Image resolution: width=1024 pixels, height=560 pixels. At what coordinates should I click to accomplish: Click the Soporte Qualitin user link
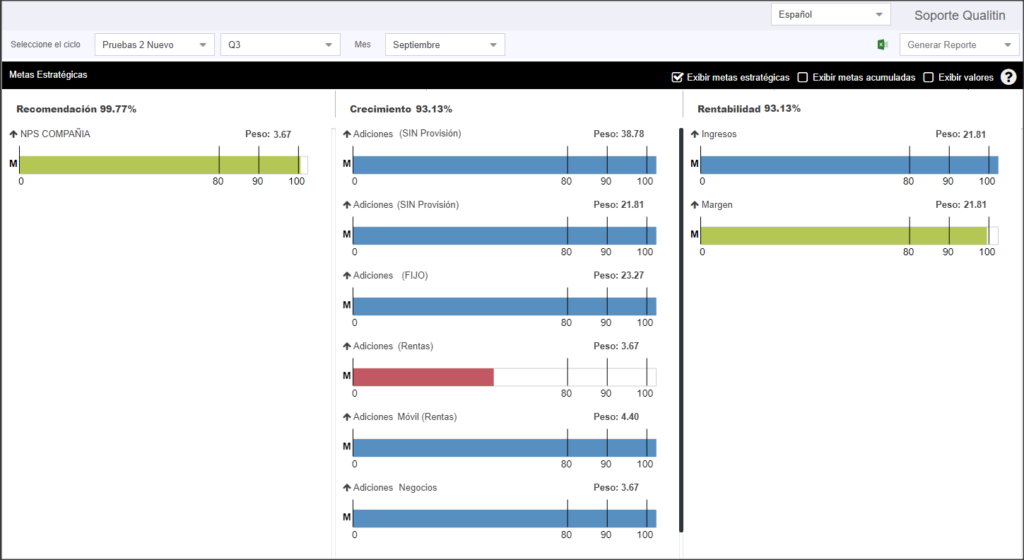(x=959, y=15)
